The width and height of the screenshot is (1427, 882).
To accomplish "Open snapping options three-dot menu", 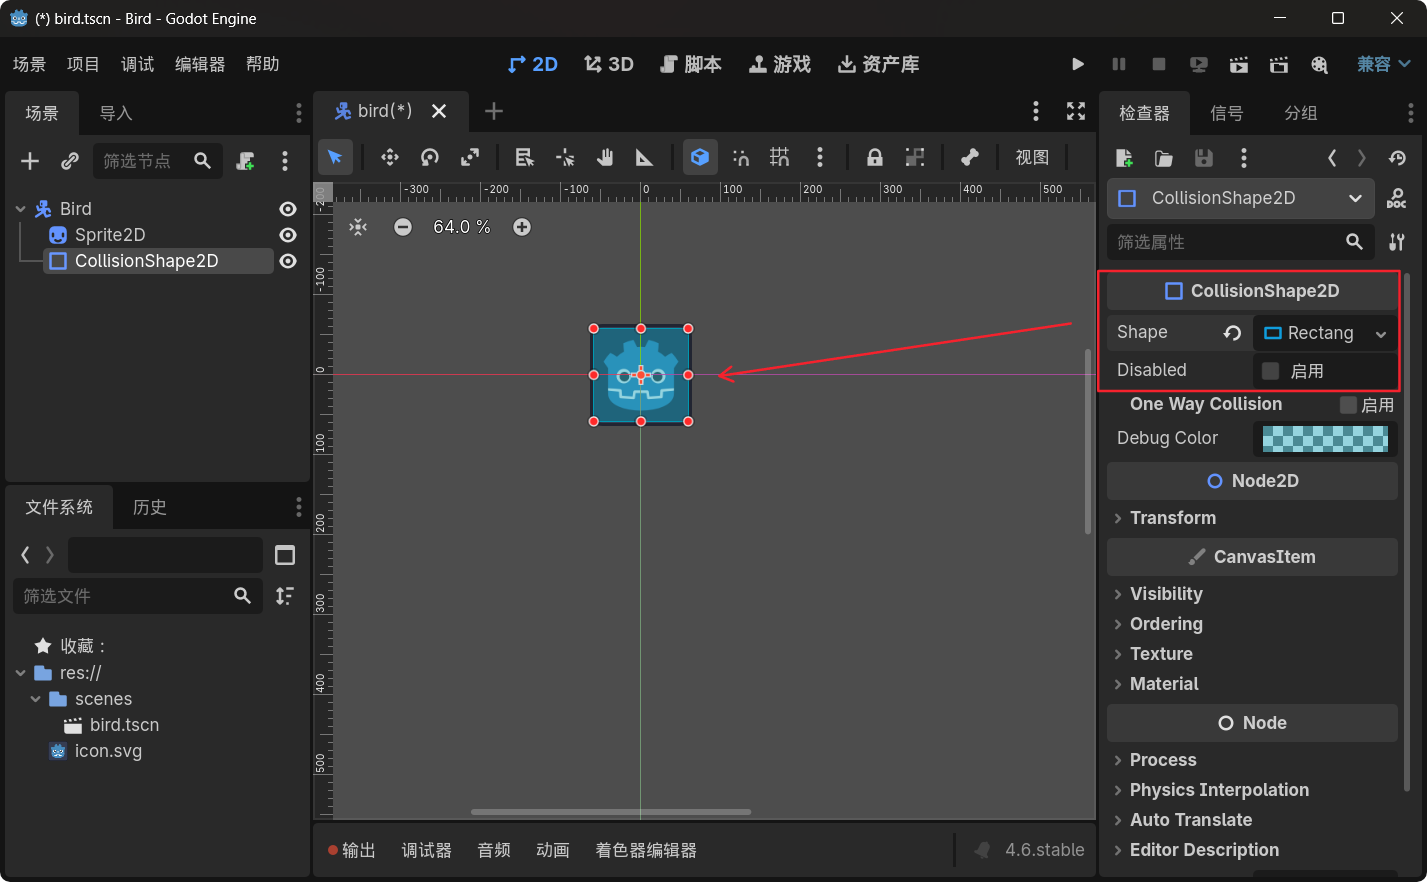I will (x=820, y=157).
